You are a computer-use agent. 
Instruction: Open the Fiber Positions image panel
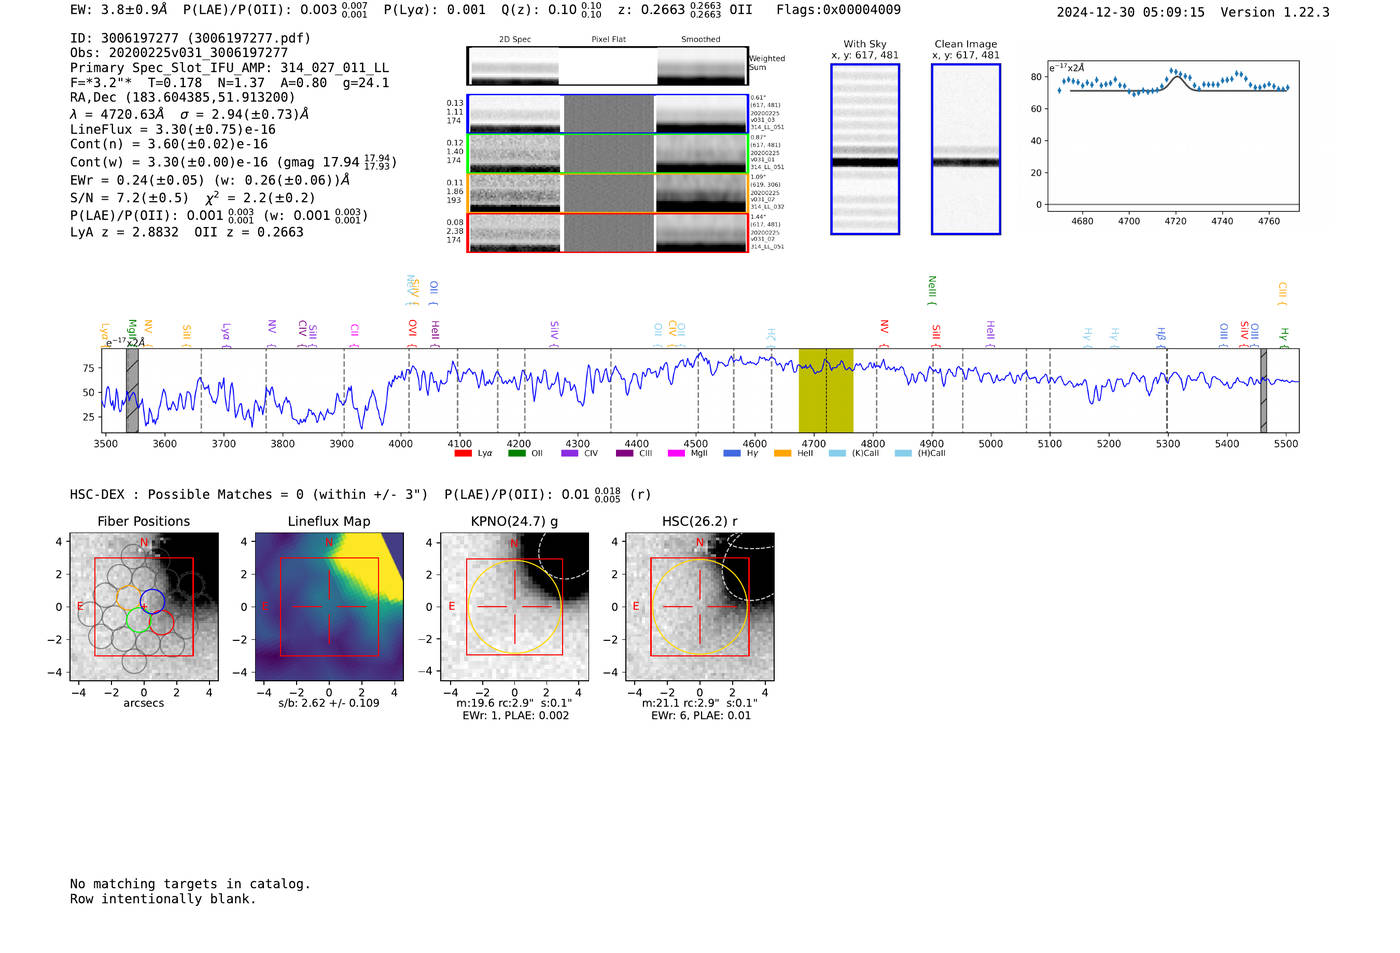coord(144,607)
